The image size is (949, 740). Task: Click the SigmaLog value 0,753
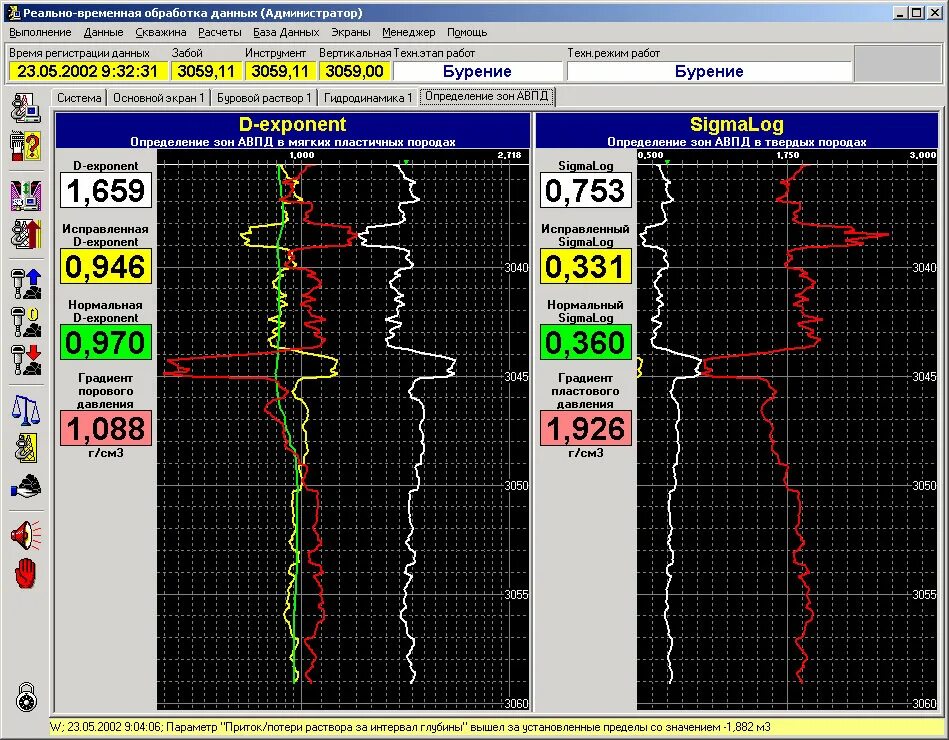pos(585,190)
